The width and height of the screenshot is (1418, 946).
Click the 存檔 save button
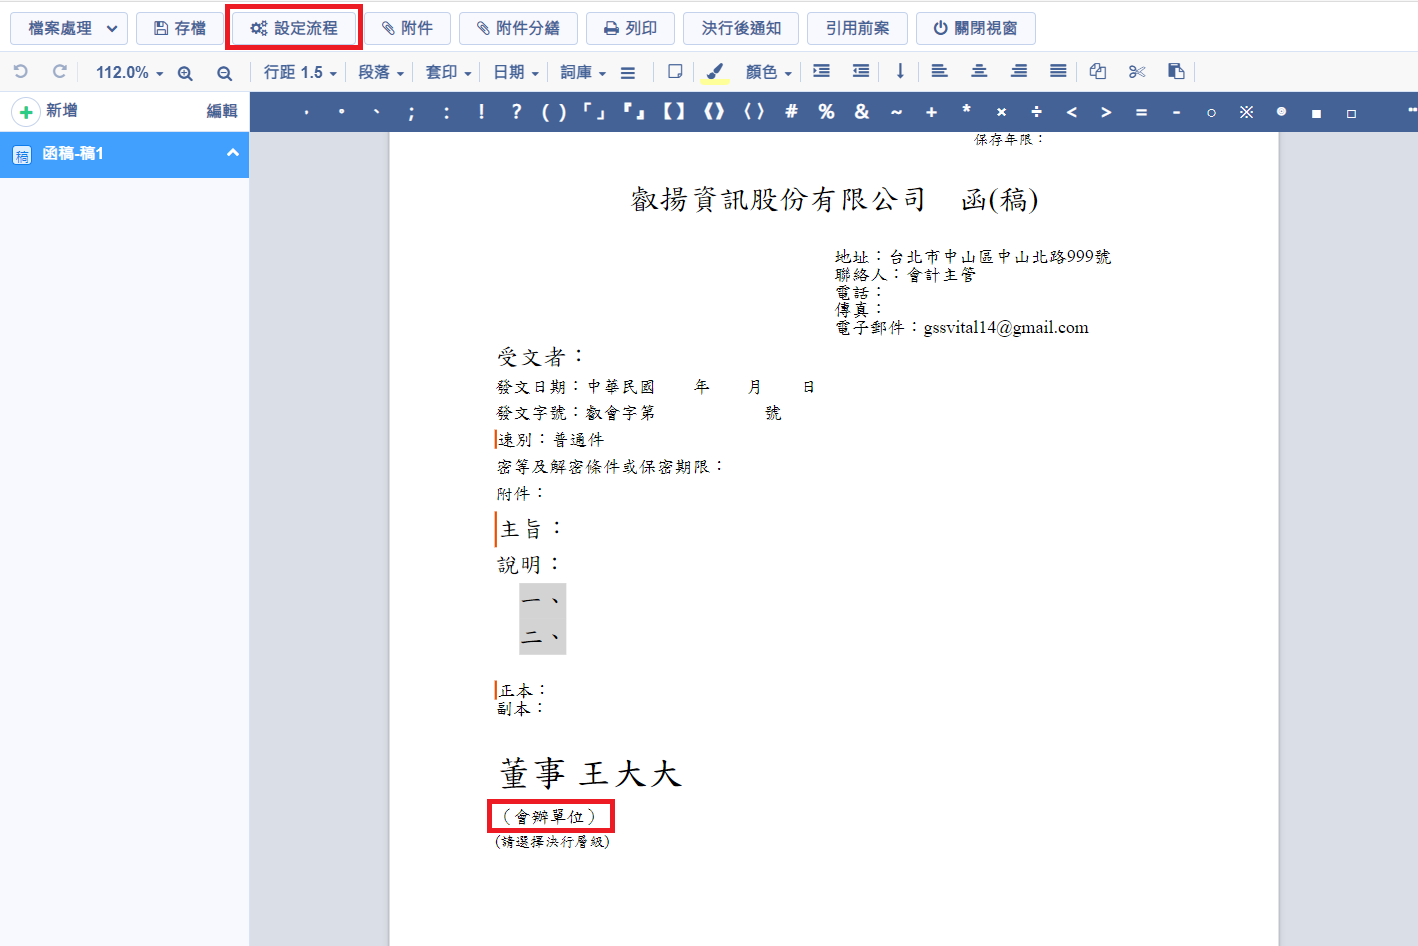pos(180,28)
